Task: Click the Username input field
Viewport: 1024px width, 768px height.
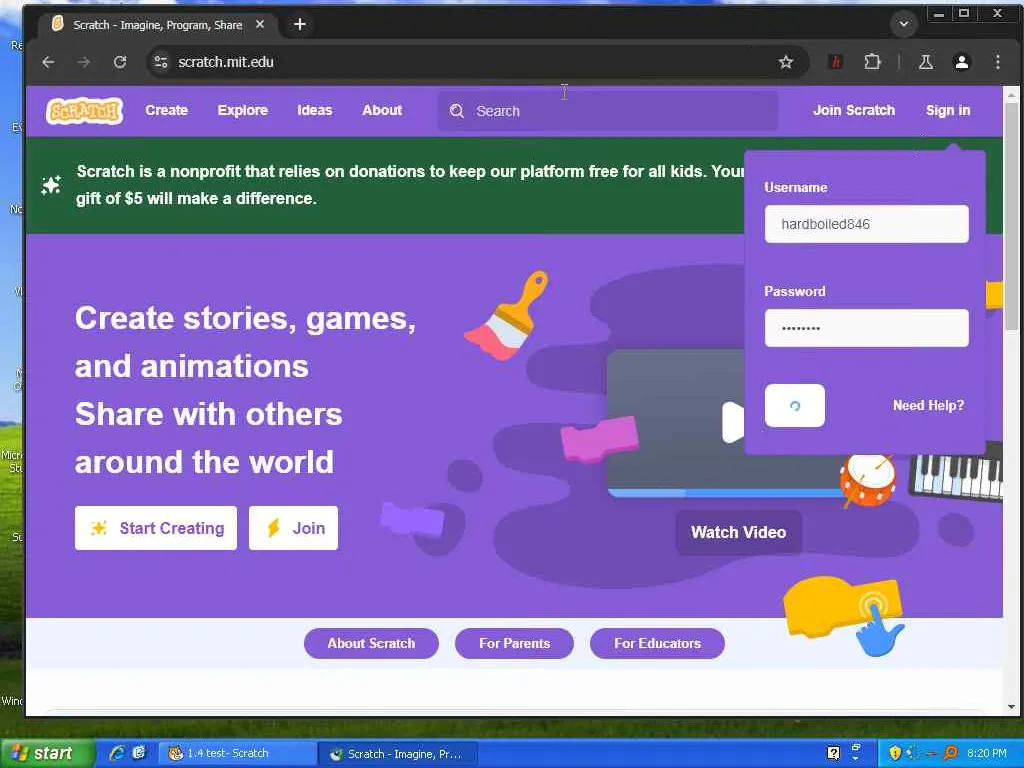Action: 867,224
